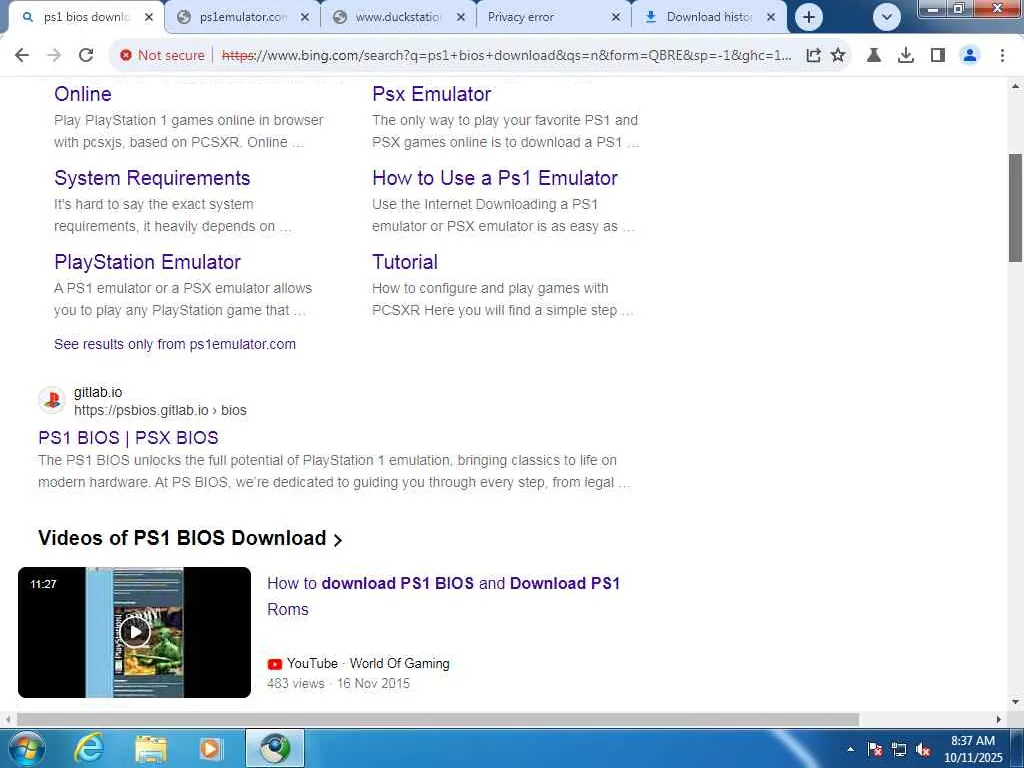Viewport: 1024px width, 768px height.
Task: Play the 11:27 video thumbnail
Action: [135, 632]
